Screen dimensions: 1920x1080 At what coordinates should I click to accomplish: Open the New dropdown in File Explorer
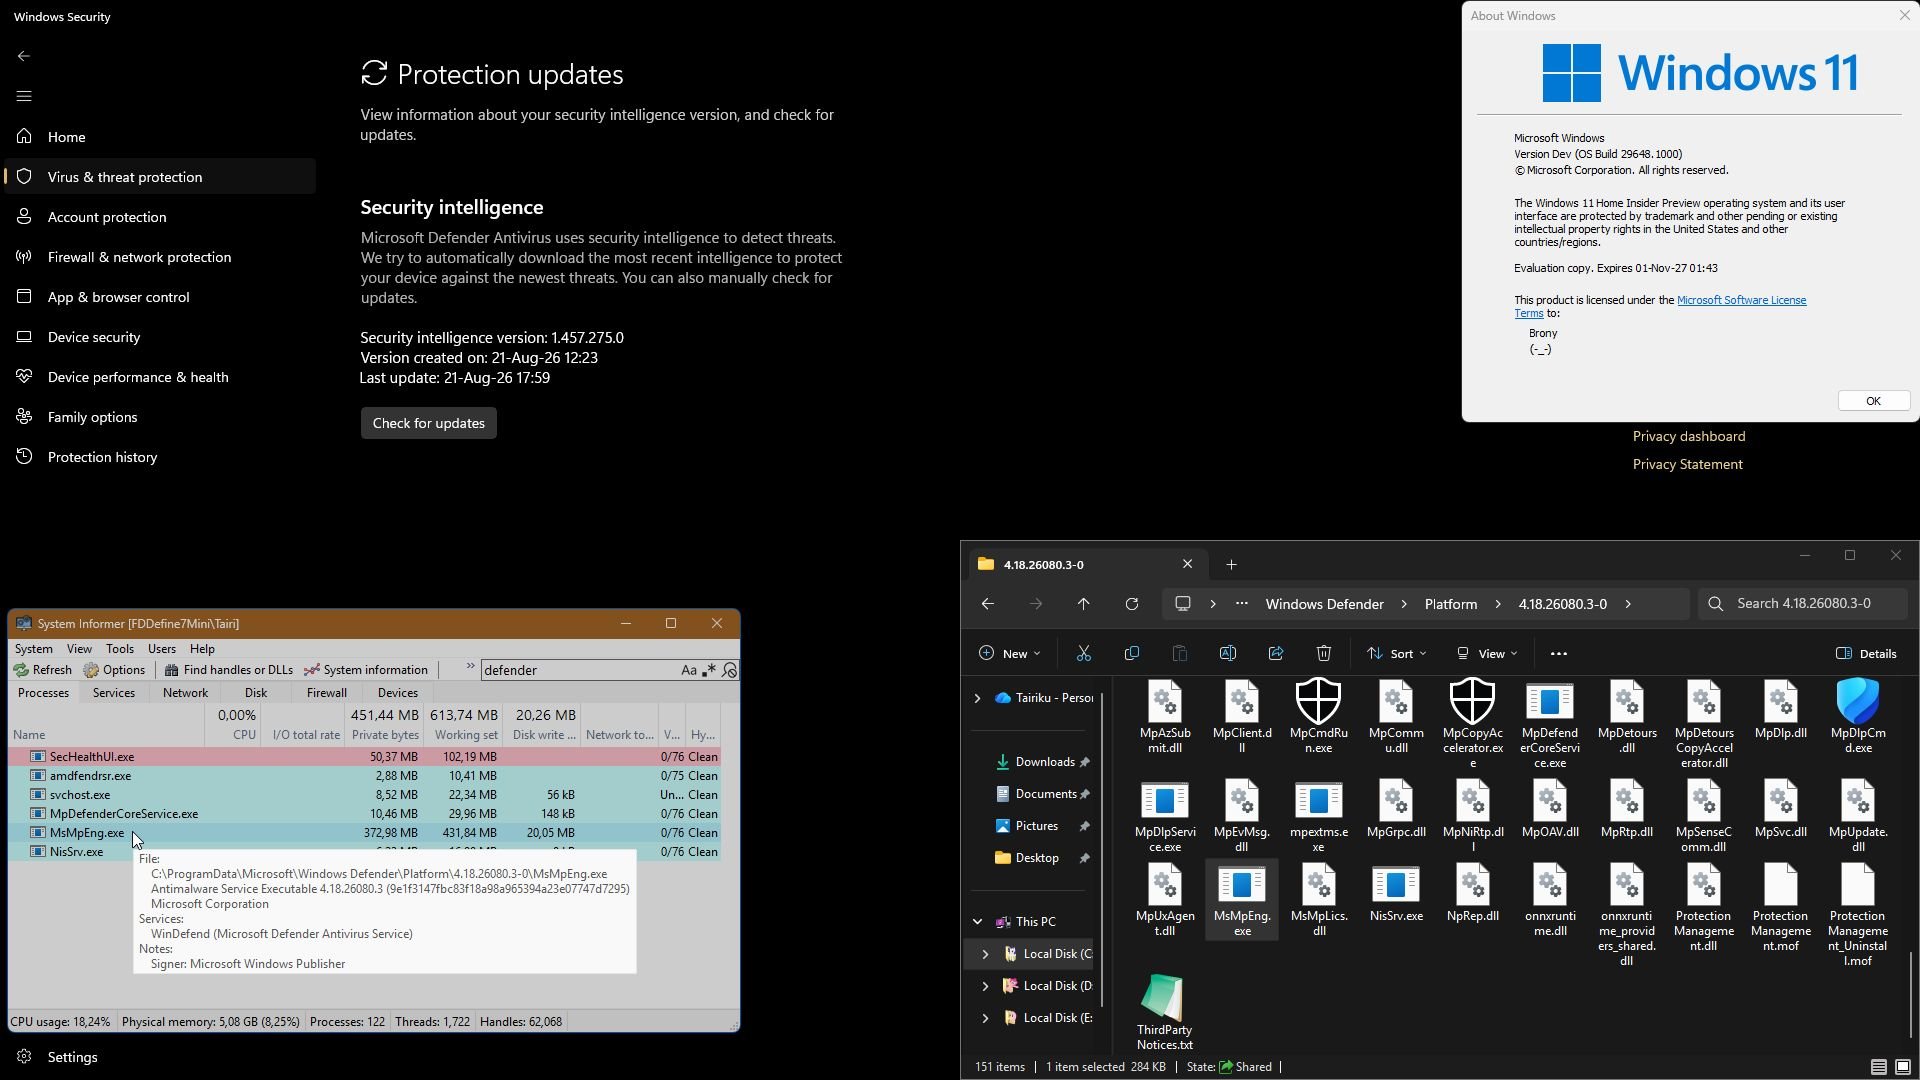1009,654
